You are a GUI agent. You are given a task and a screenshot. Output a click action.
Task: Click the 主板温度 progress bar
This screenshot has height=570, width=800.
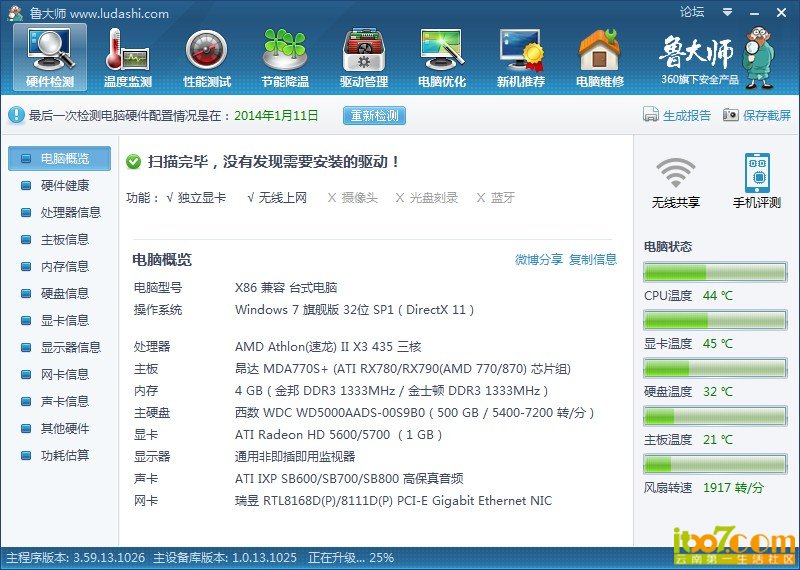715,416
